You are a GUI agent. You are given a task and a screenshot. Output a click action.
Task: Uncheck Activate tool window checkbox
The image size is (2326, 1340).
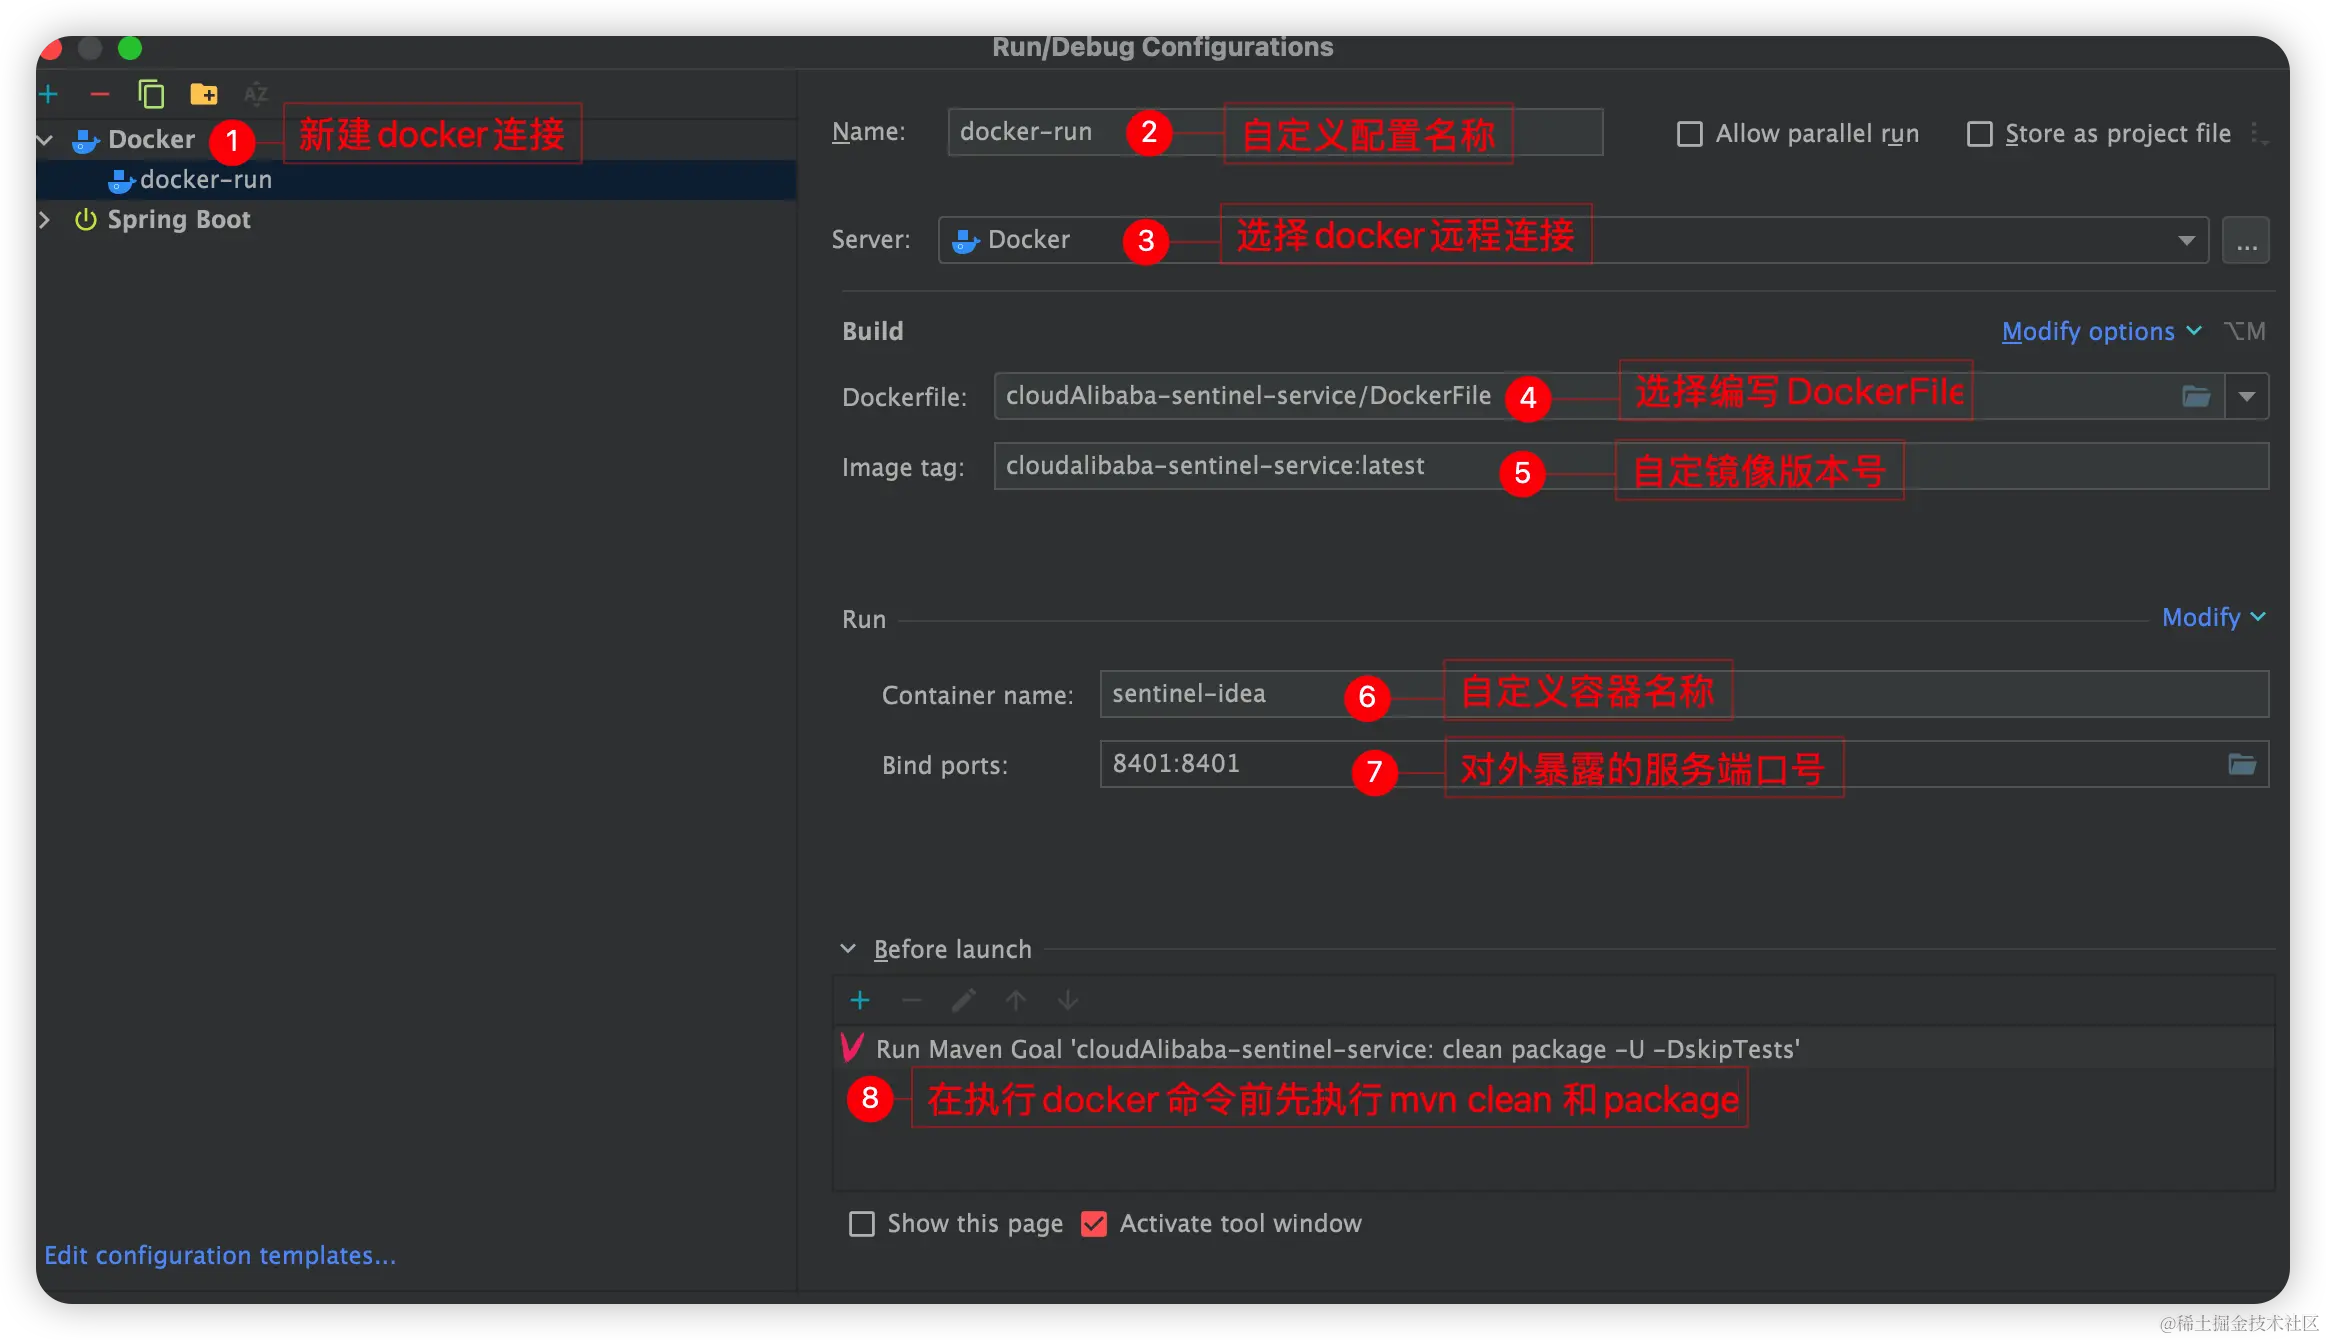[x=1094, y=1224]
